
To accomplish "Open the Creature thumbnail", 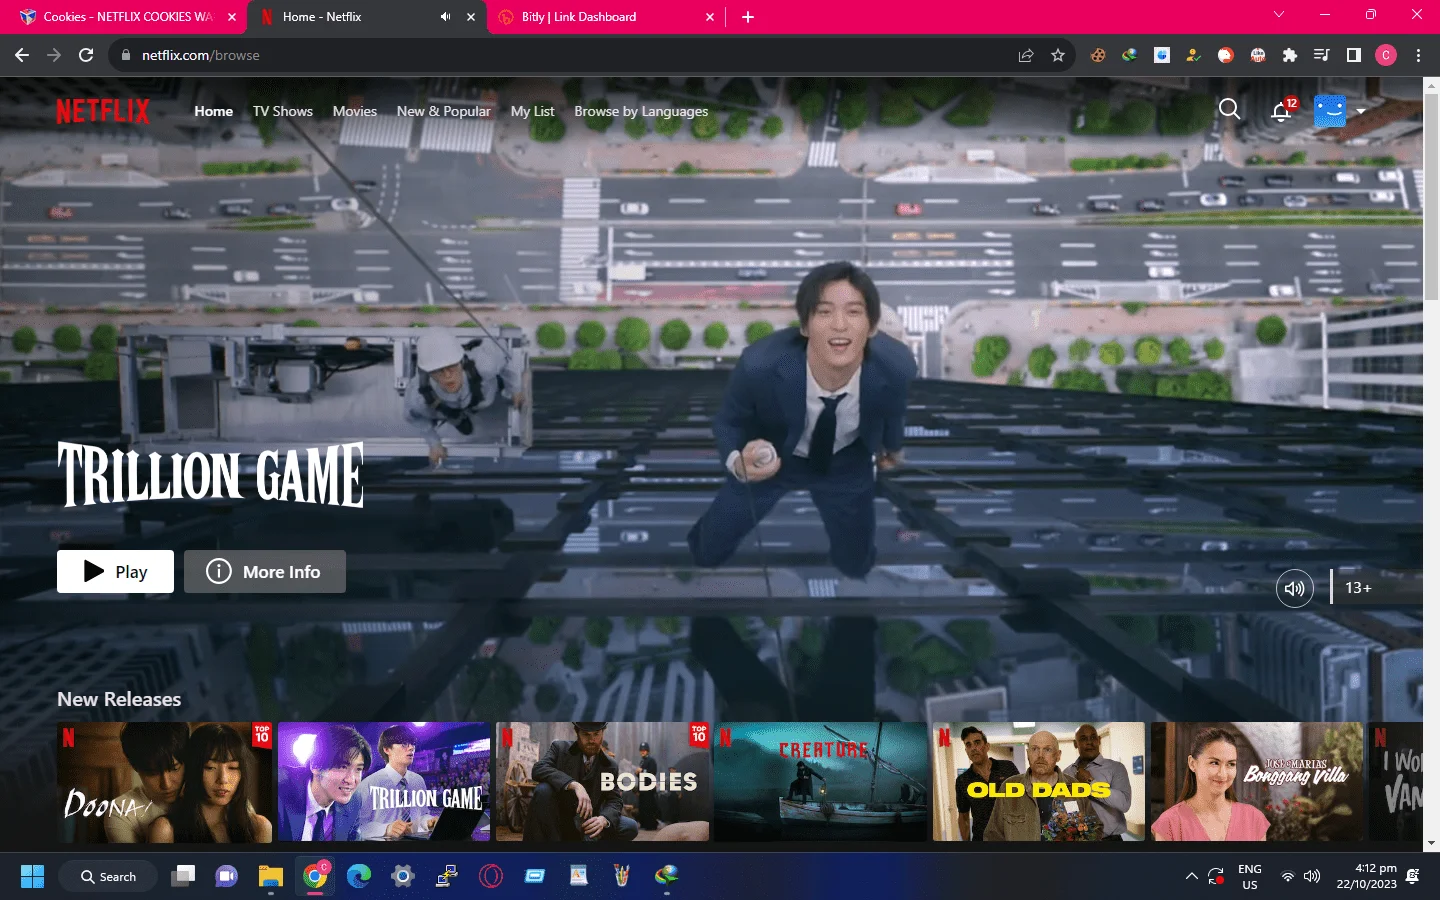I will (821, 782).
